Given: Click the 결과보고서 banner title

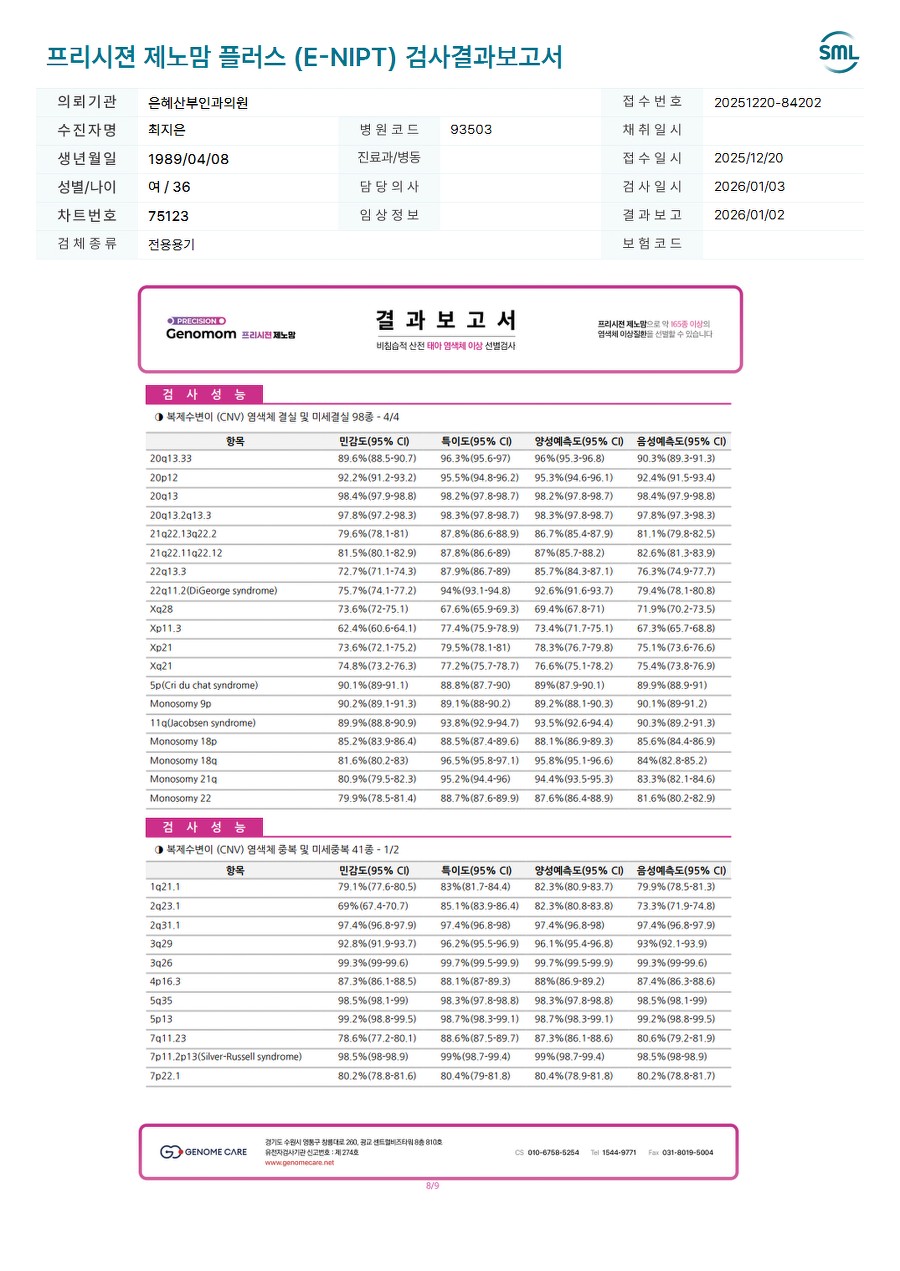Looking at the screenshot, I should point(447,321).
